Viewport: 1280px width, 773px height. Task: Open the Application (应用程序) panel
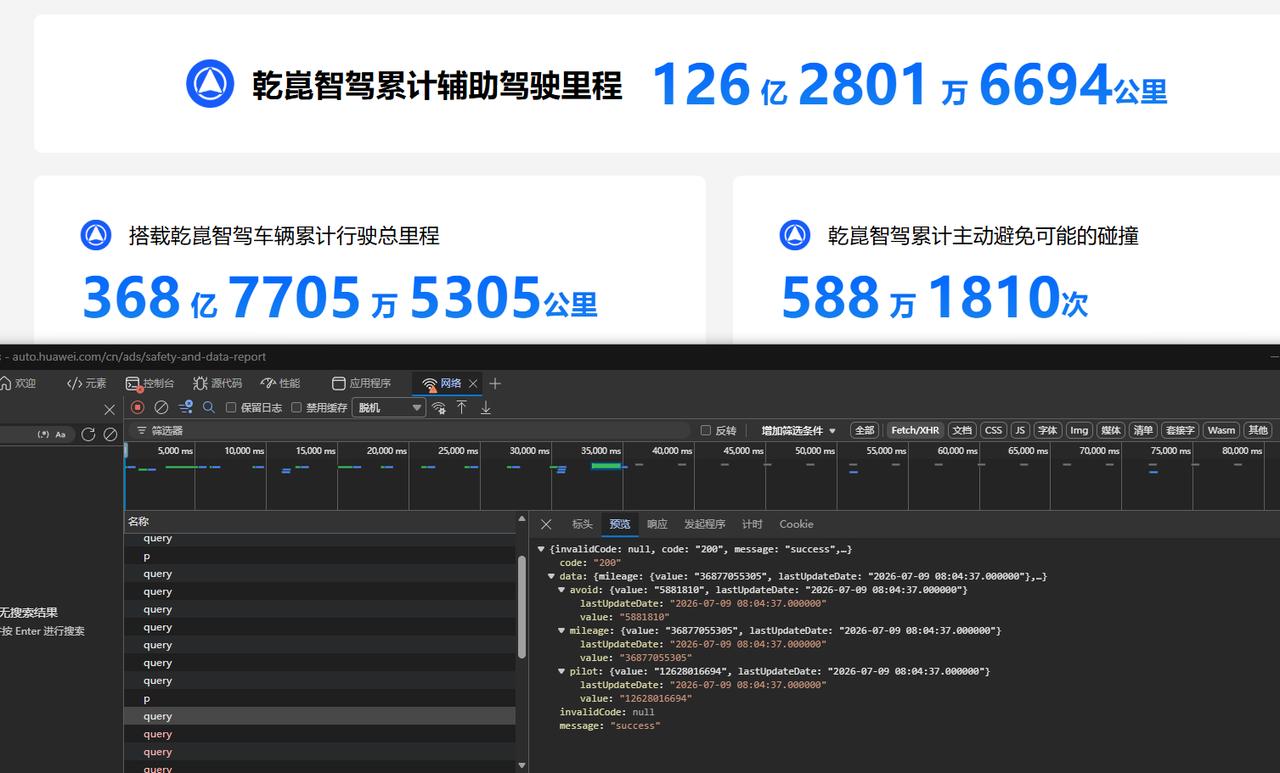click(x=361, y=383)
